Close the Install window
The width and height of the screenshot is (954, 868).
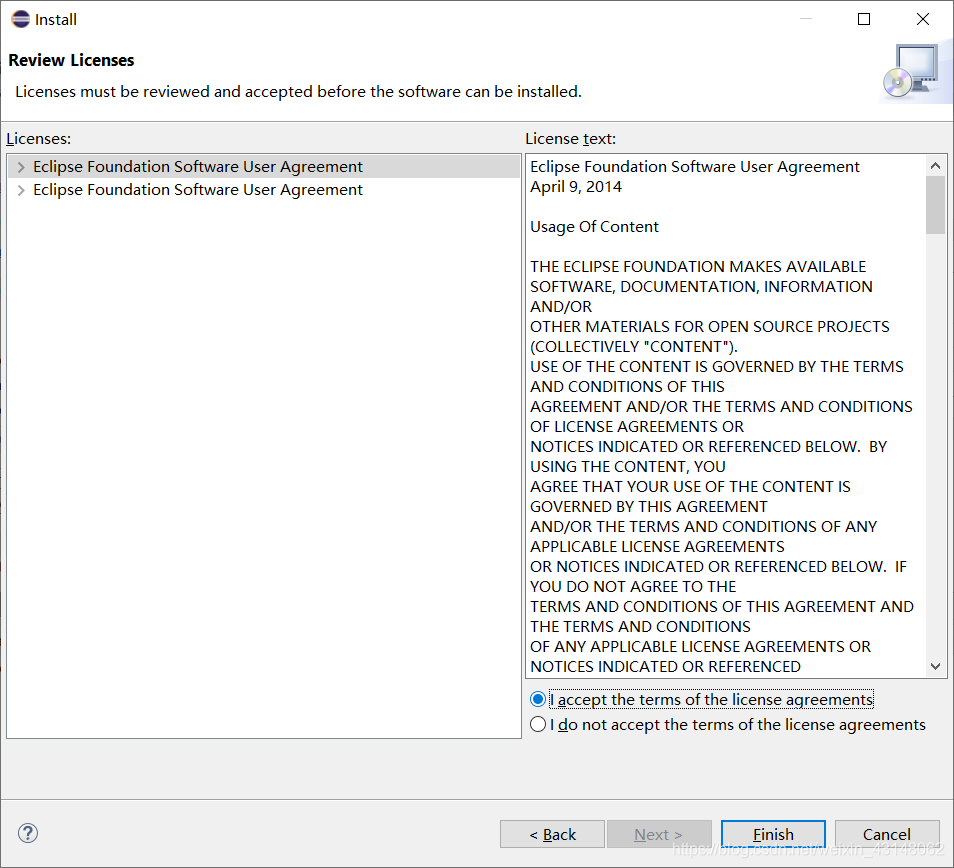923,19
